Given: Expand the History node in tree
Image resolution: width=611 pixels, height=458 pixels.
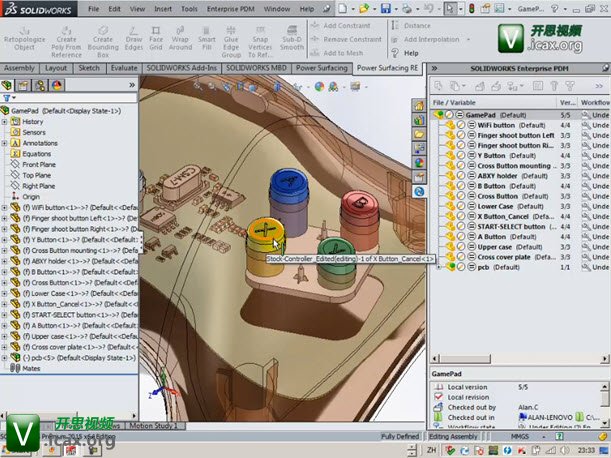Looking at the screenshot, I should [5, 122].
